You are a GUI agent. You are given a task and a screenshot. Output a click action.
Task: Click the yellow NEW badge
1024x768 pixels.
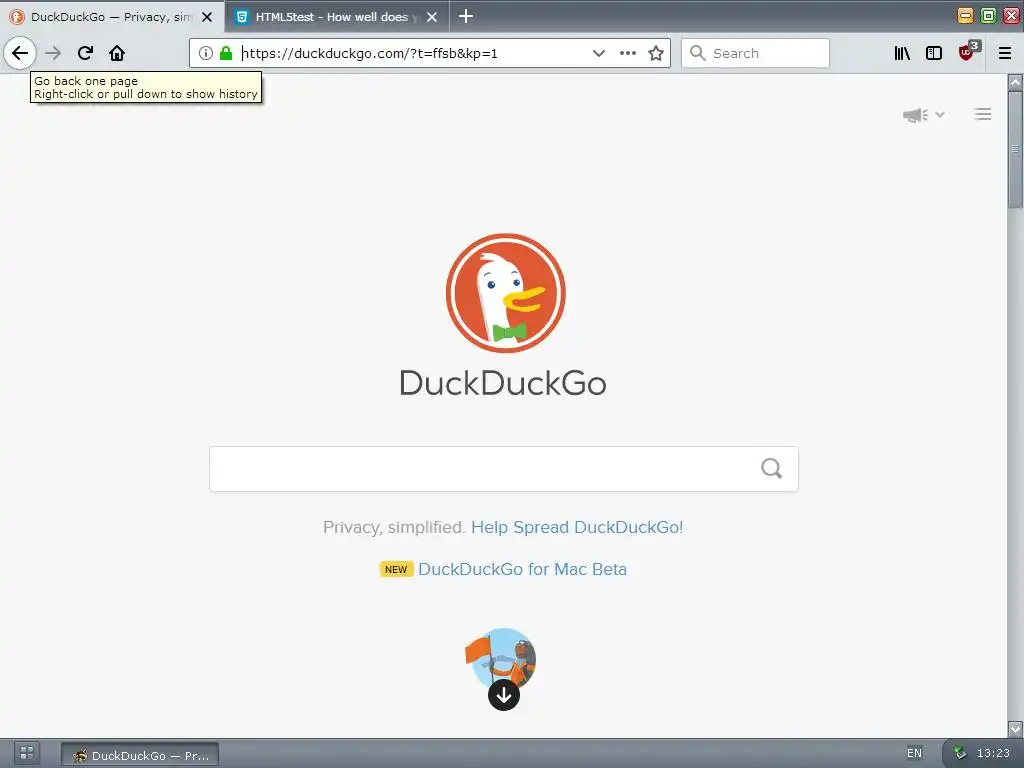(x=396, y=569)
